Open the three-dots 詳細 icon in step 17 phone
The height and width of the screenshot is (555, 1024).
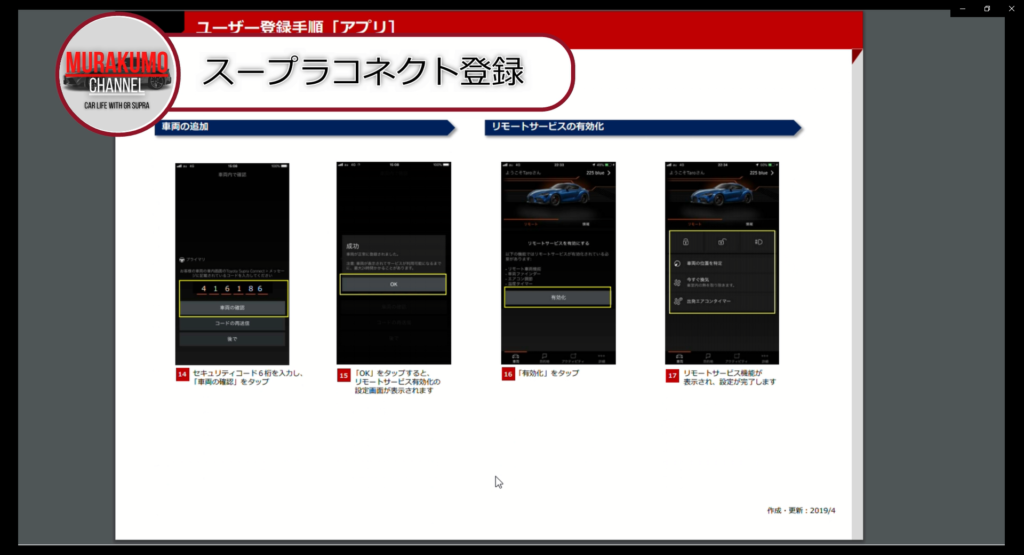(x=765, y=357)
